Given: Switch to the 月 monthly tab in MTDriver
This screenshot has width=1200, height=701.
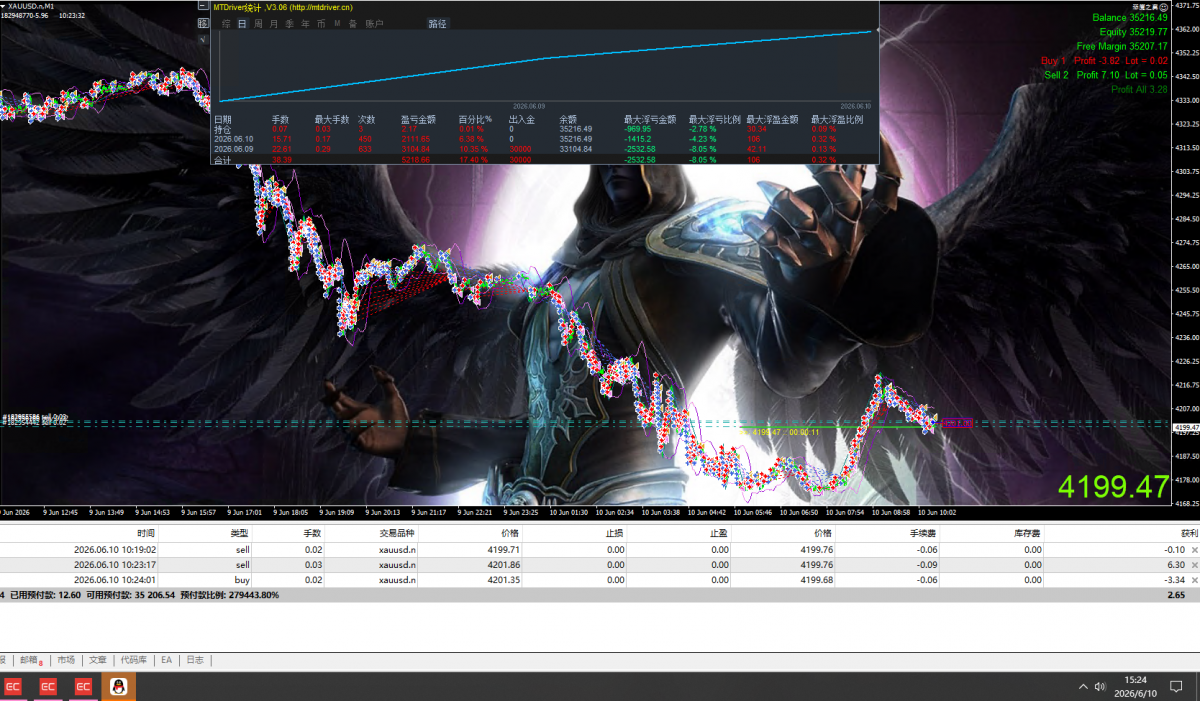Looking at the screenshot, I should pos(273,23).
